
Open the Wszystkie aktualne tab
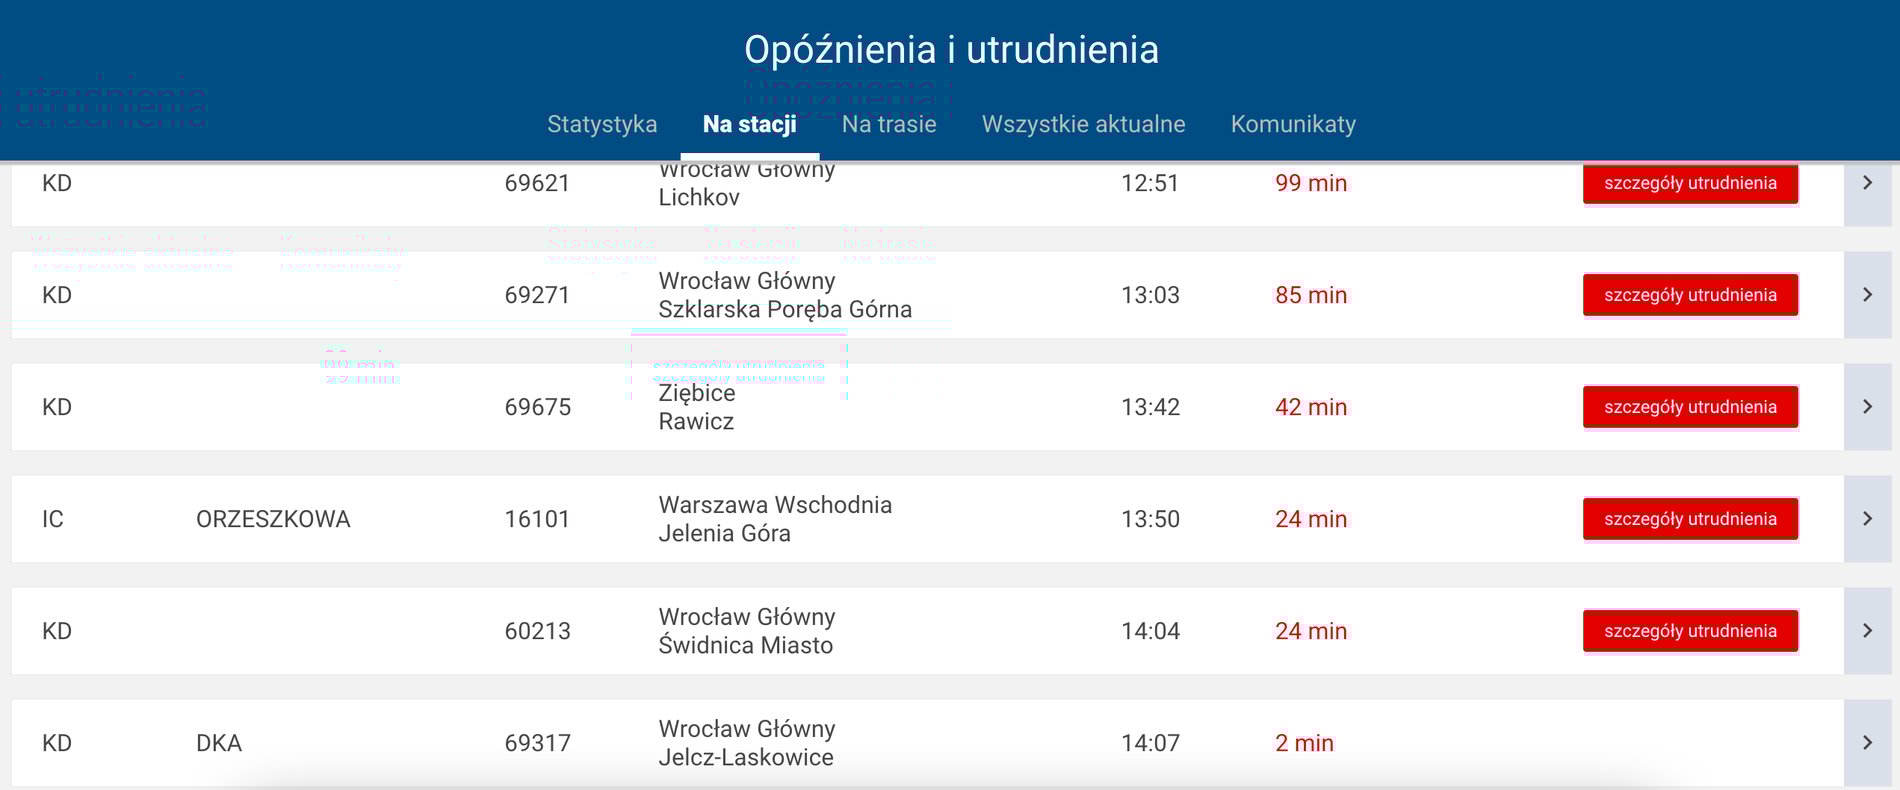tap(1083, 124)
